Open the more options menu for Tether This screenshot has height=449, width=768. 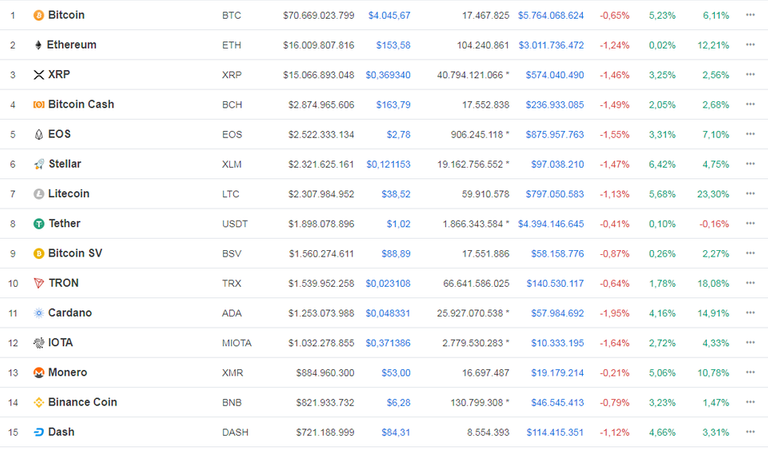[x=750, y=224]
